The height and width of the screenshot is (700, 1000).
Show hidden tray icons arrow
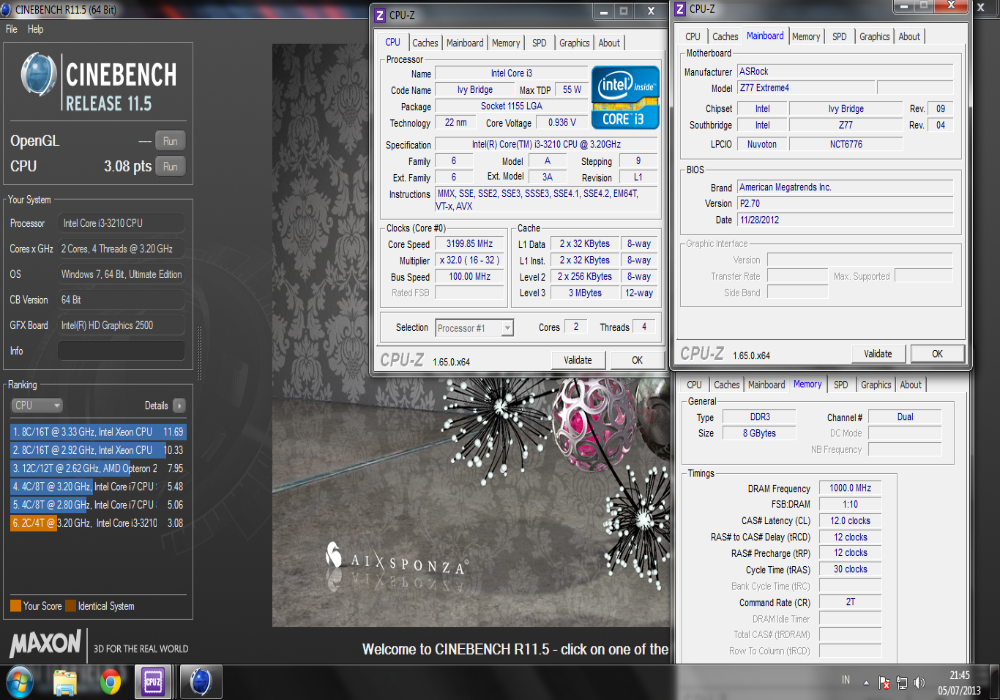(866, 683)
